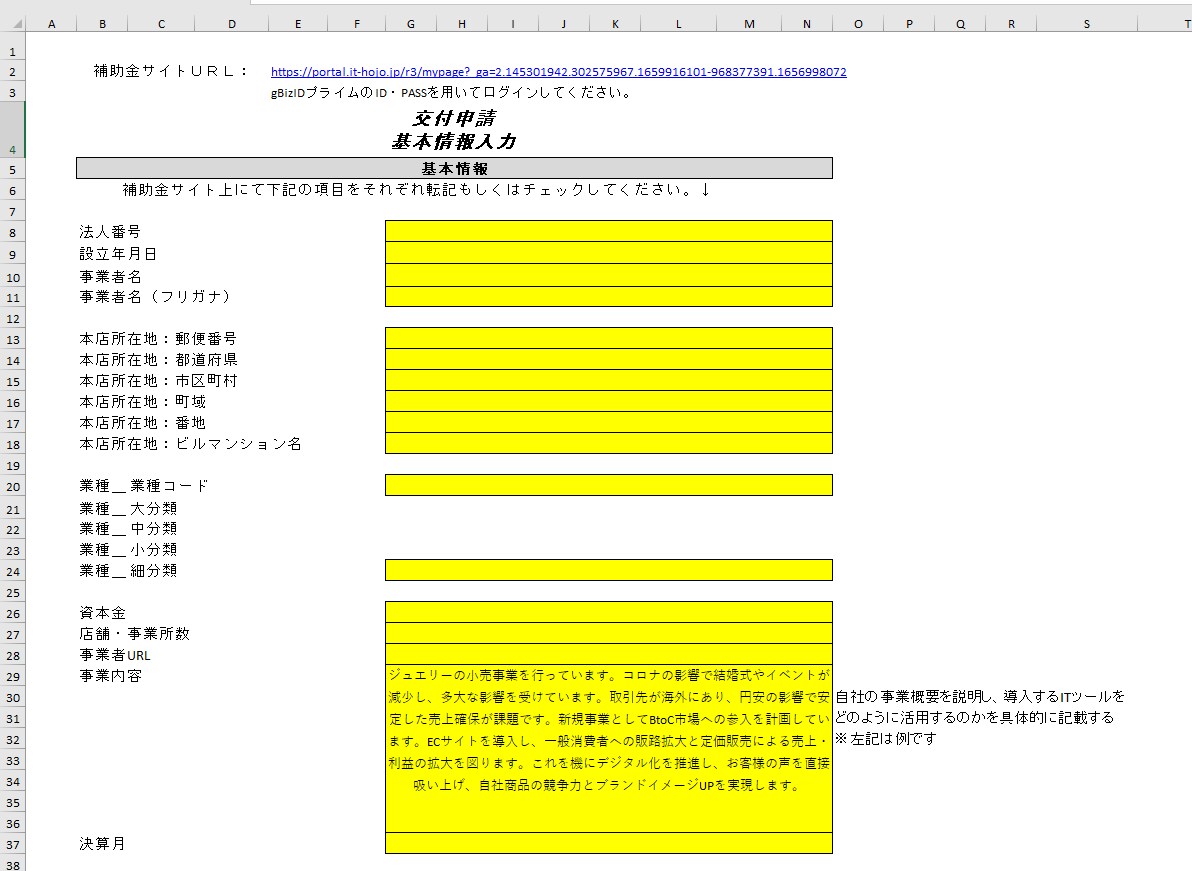Click the 決算月 input cell
Screen dimensions: 1192x871
click(609, 843)
